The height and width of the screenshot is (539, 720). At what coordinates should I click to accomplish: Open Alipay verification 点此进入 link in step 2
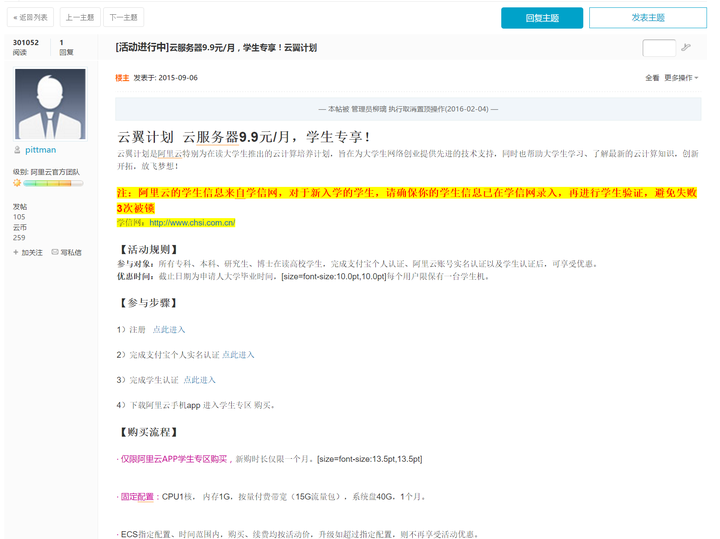(238, 355)
